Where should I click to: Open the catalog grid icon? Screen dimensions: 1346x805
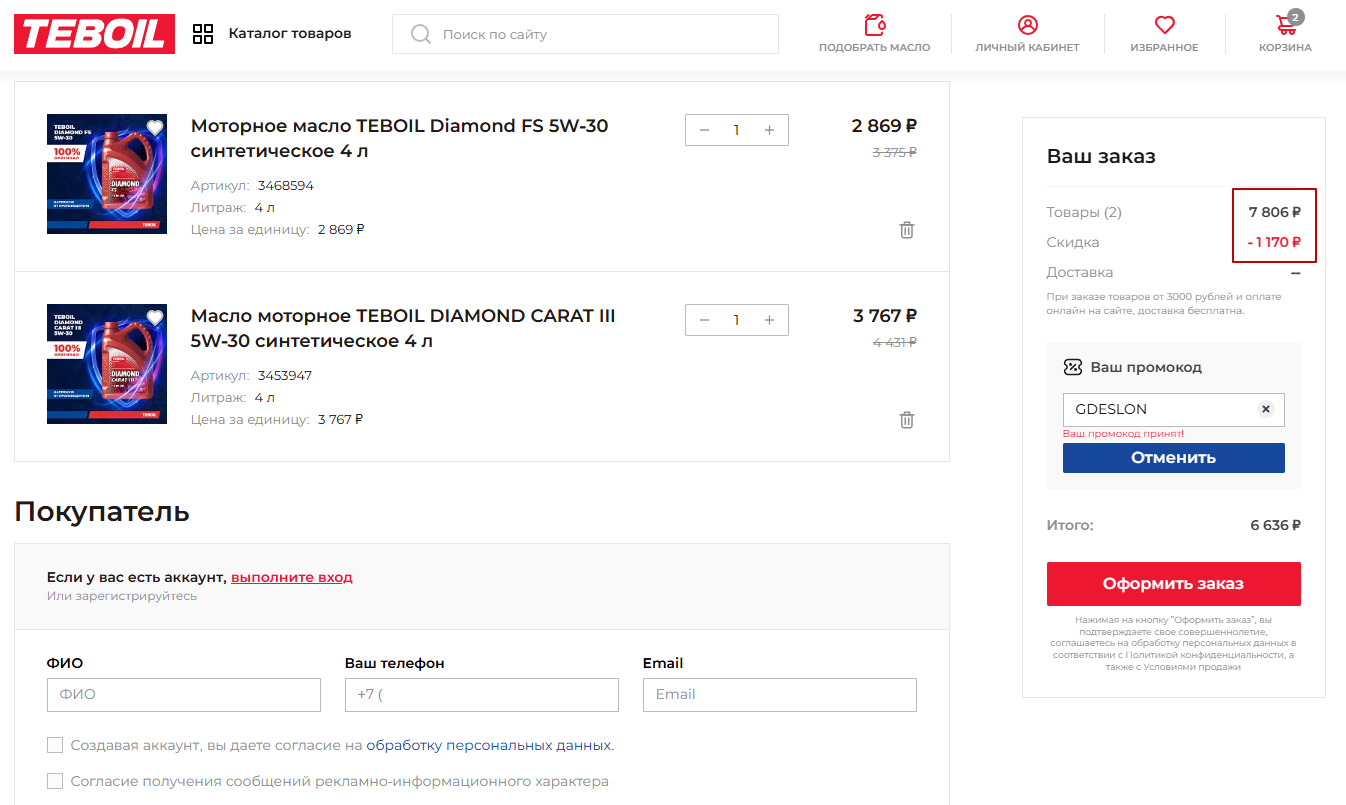tap(203, 34)
